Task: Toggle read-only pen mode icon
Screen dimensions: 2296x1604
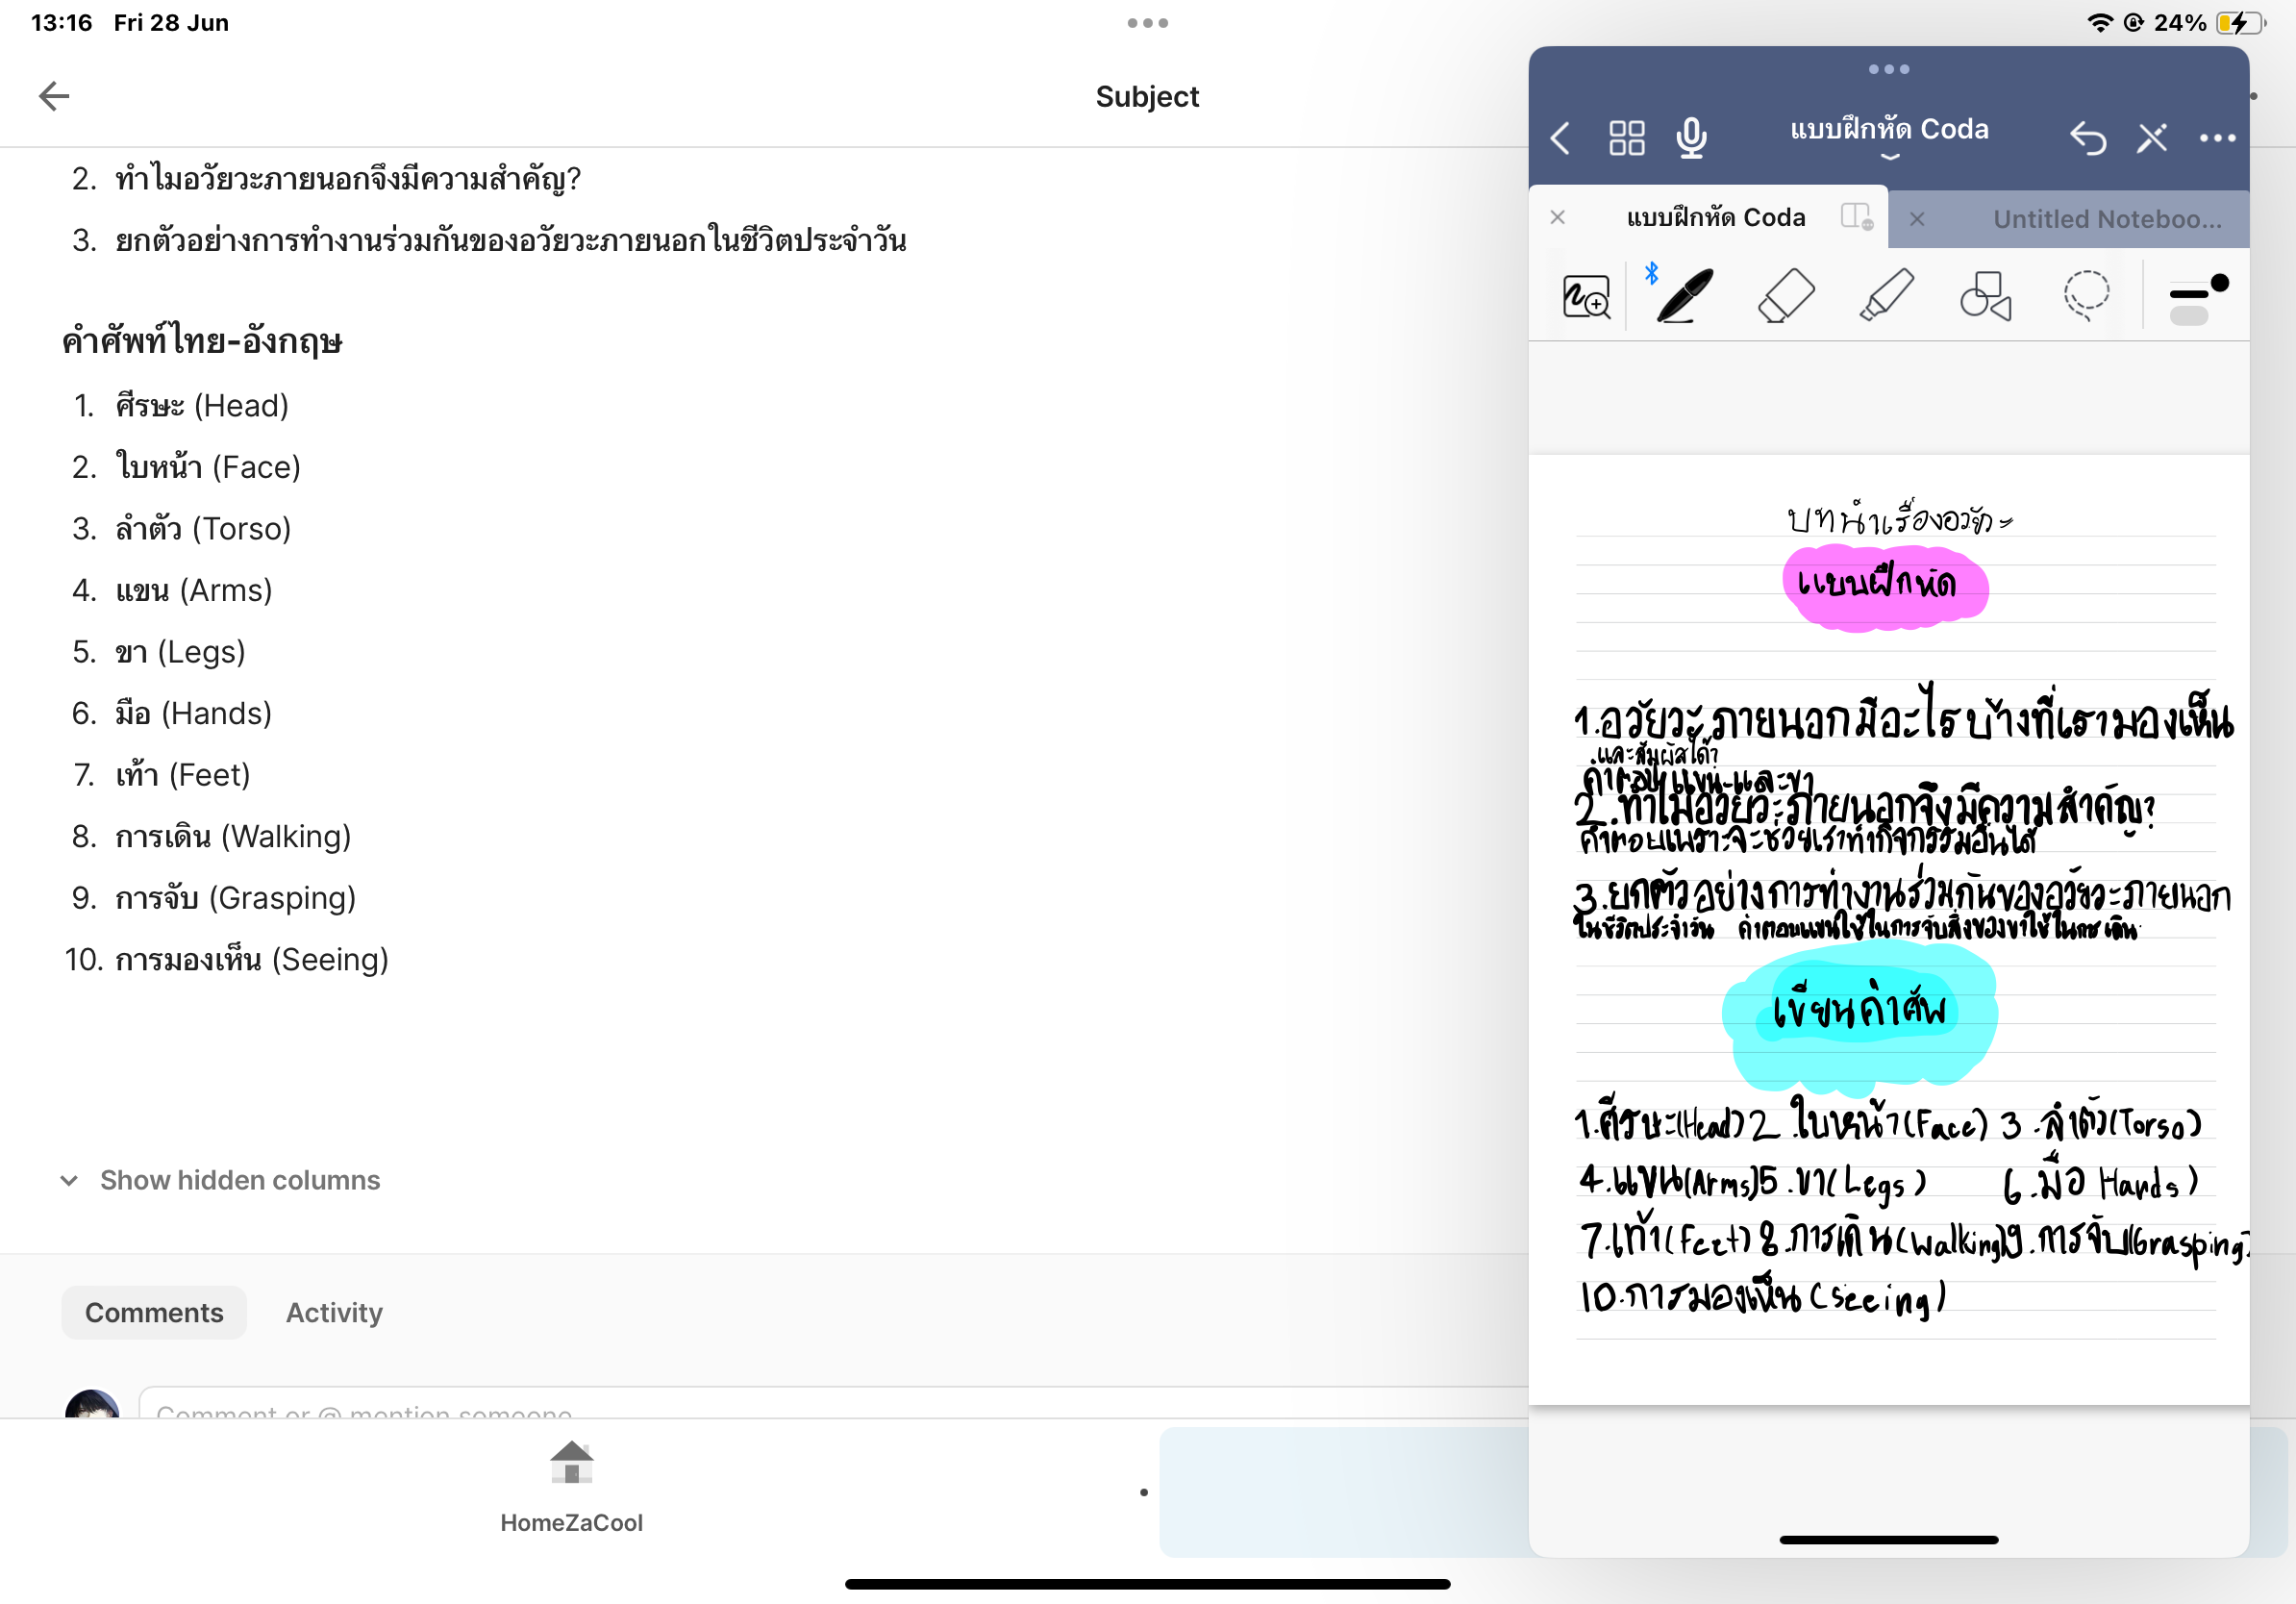Action: 2152,138
